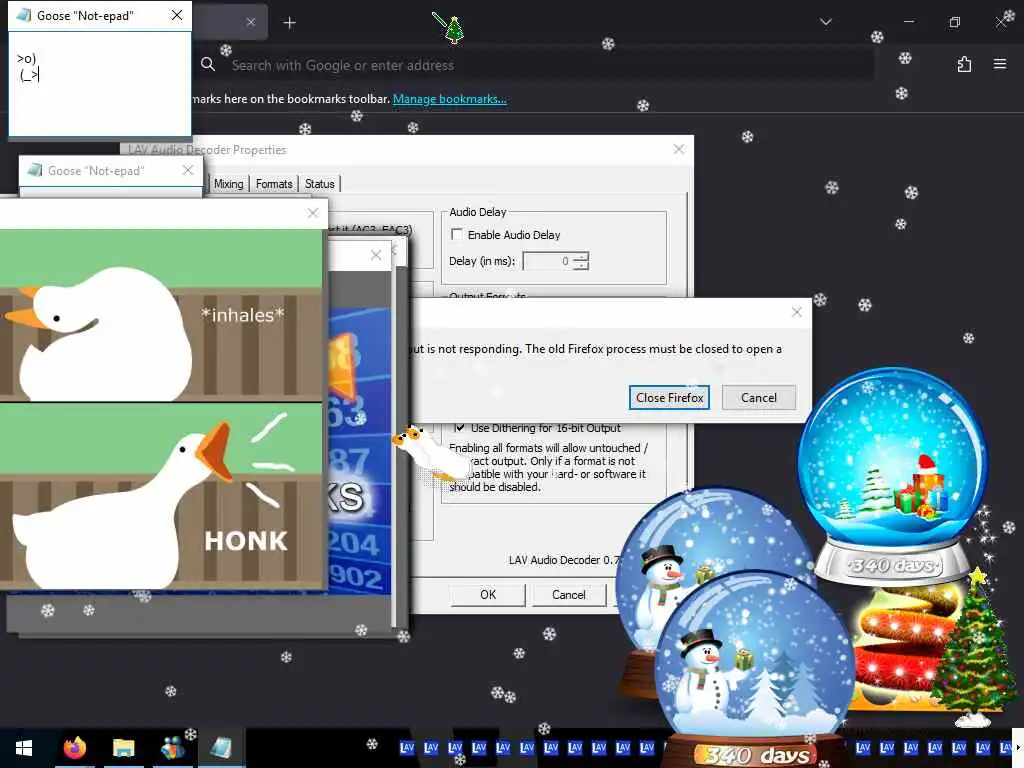Click the Close Firefox button
Image resolution: width=1024 pixels, height=768 pixels.
669,397
